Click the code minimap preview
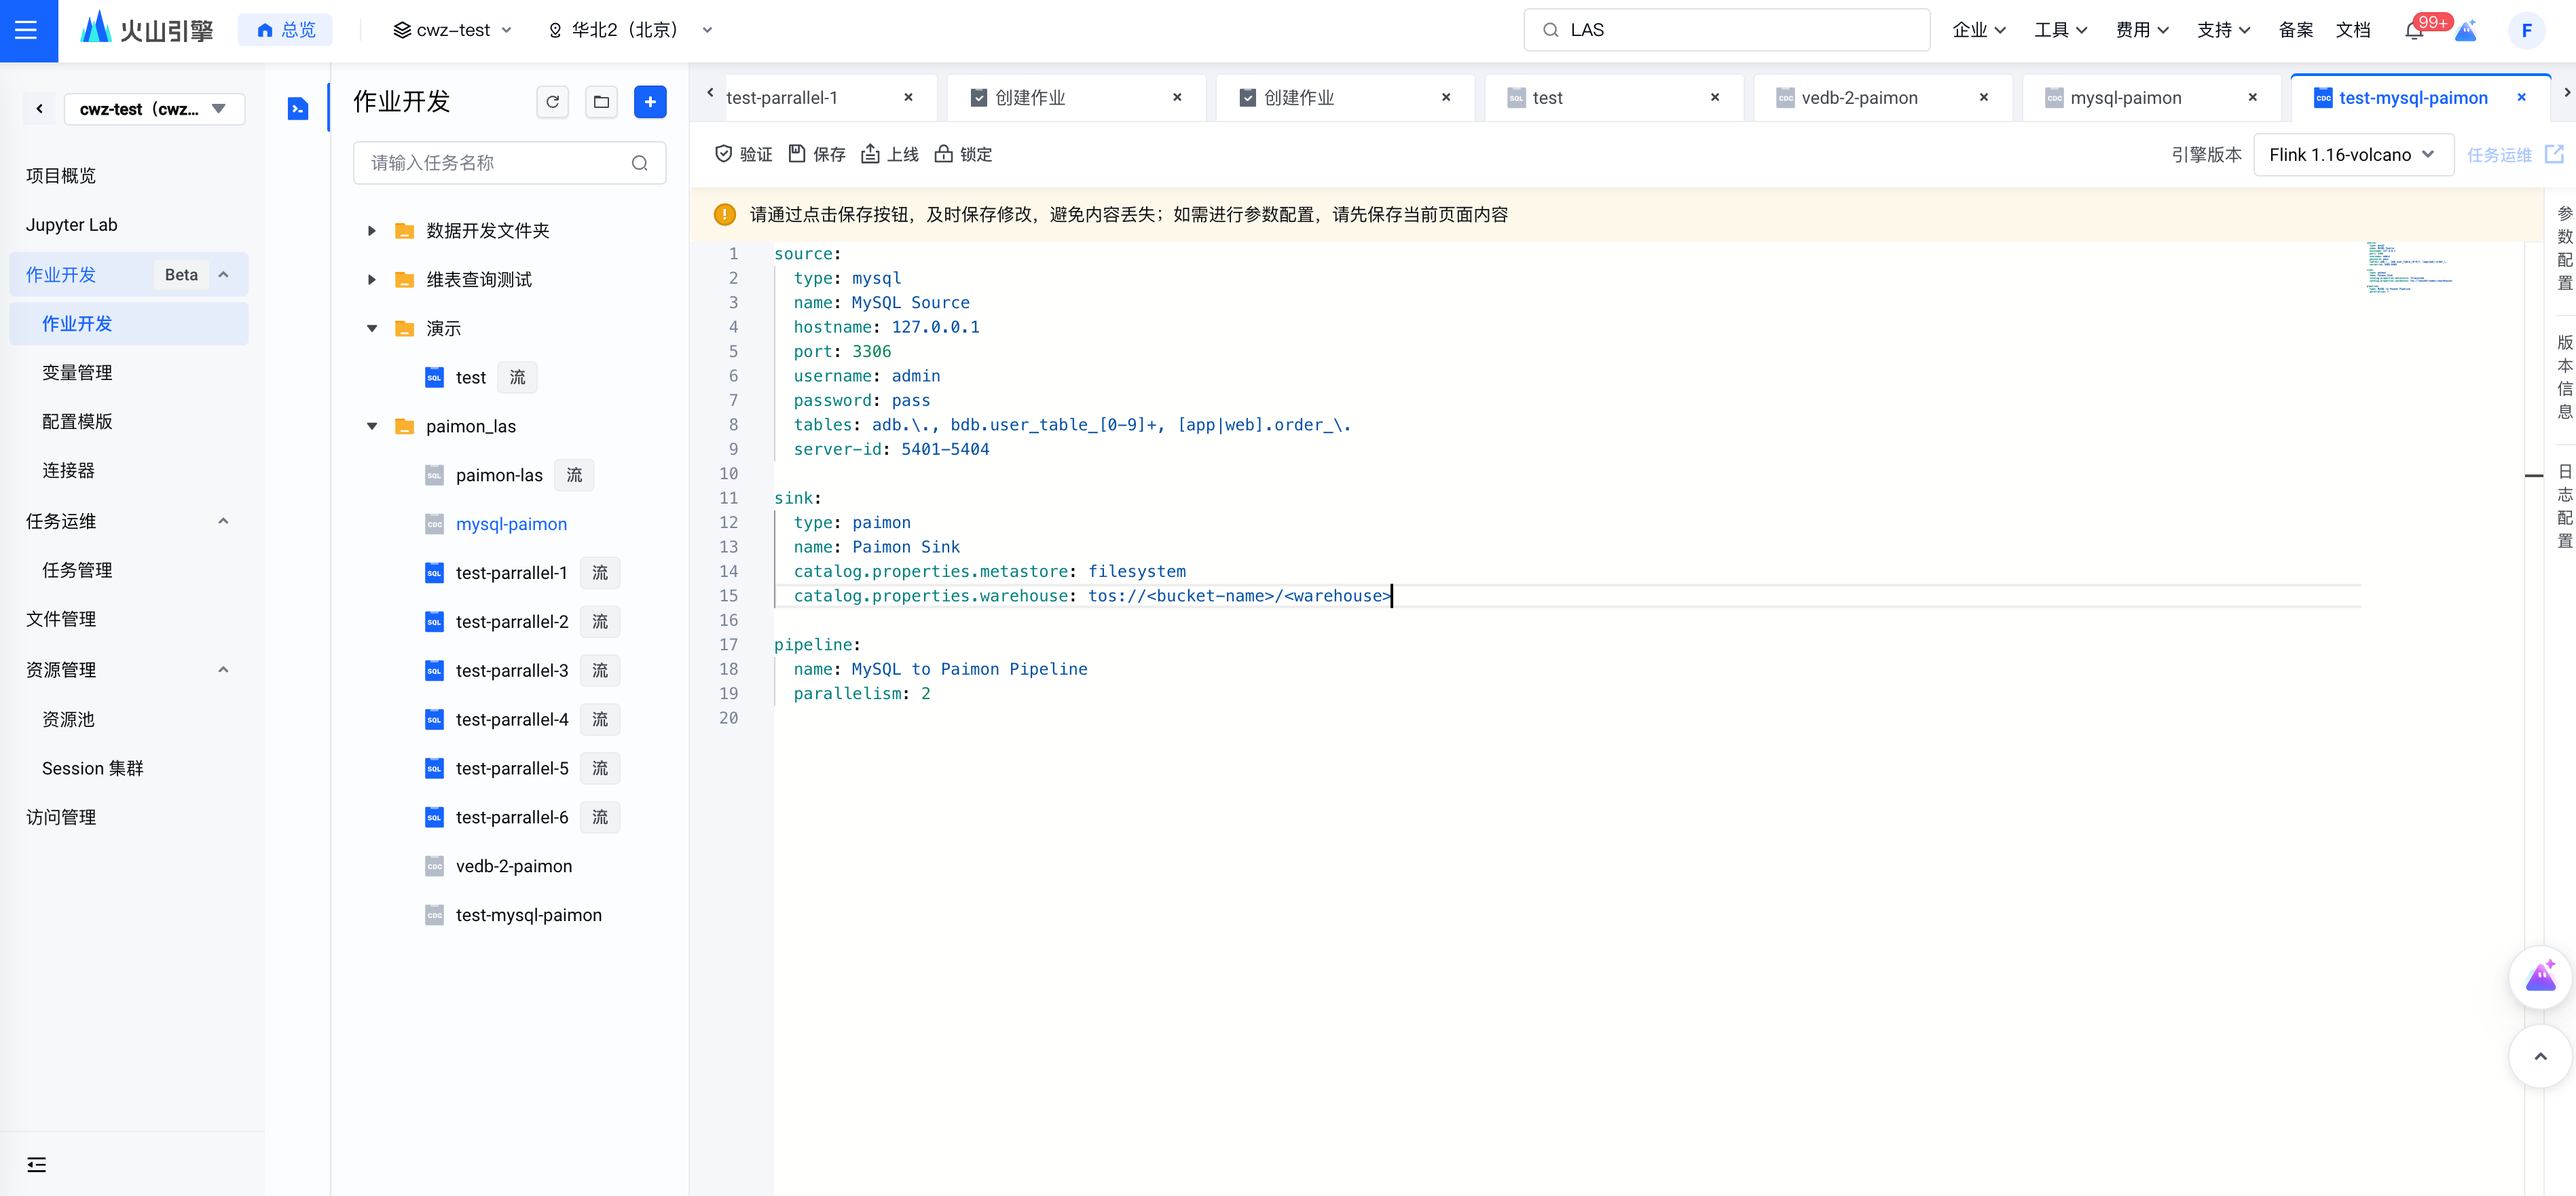 (x=2409, y=267)
